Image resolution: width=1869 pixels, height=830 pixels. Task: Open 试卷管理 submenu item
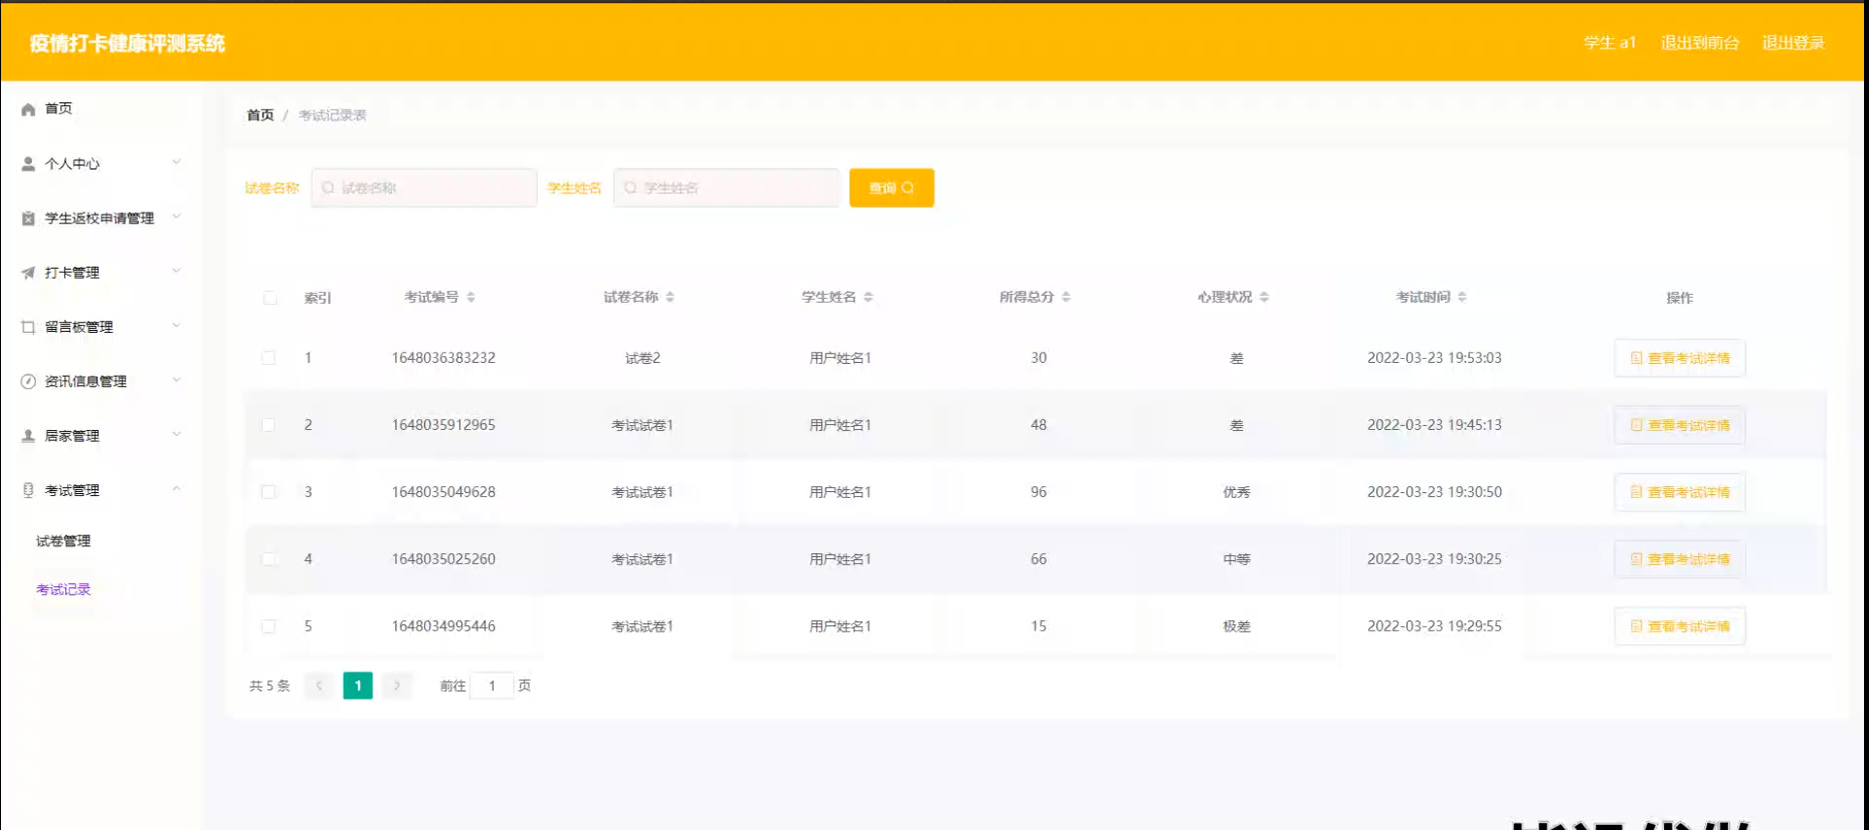(63, 541)
